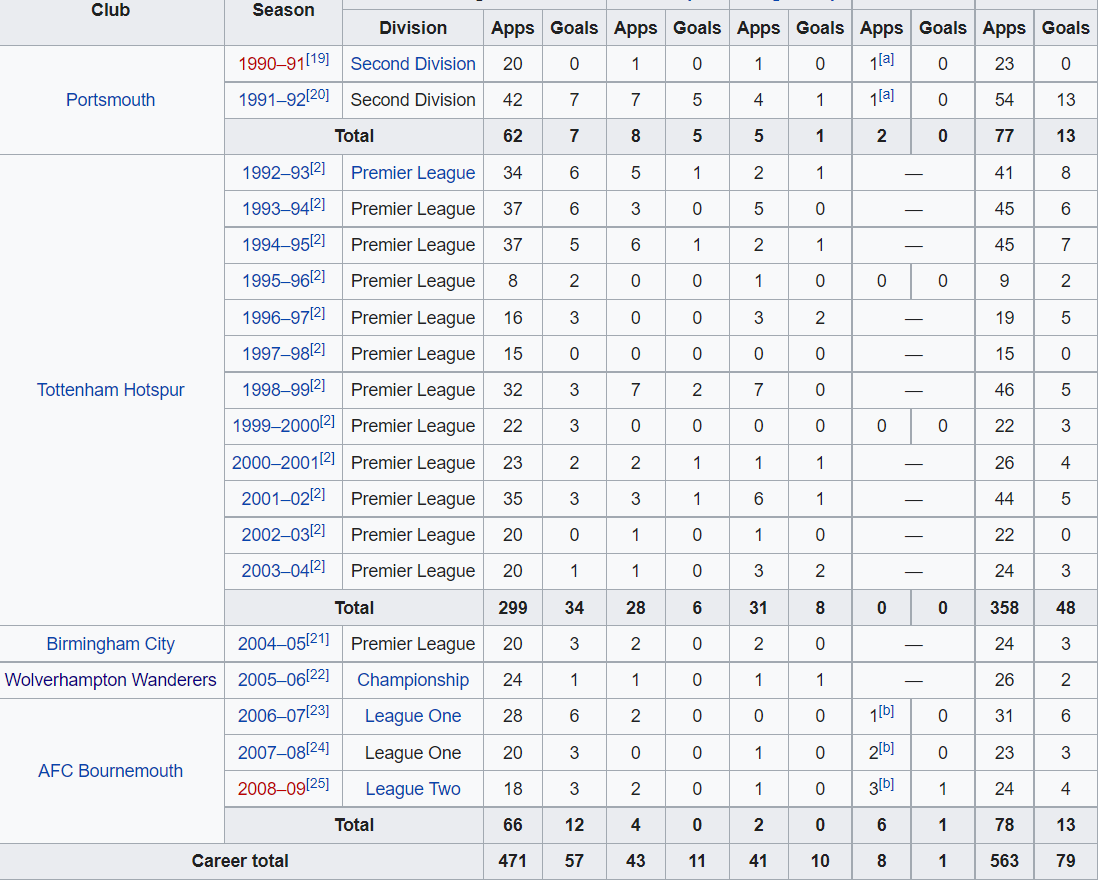This screenshot has height=882, width=1102.
Task: Open the Tottenham Hotspur club link
Action: pos(110,390)
